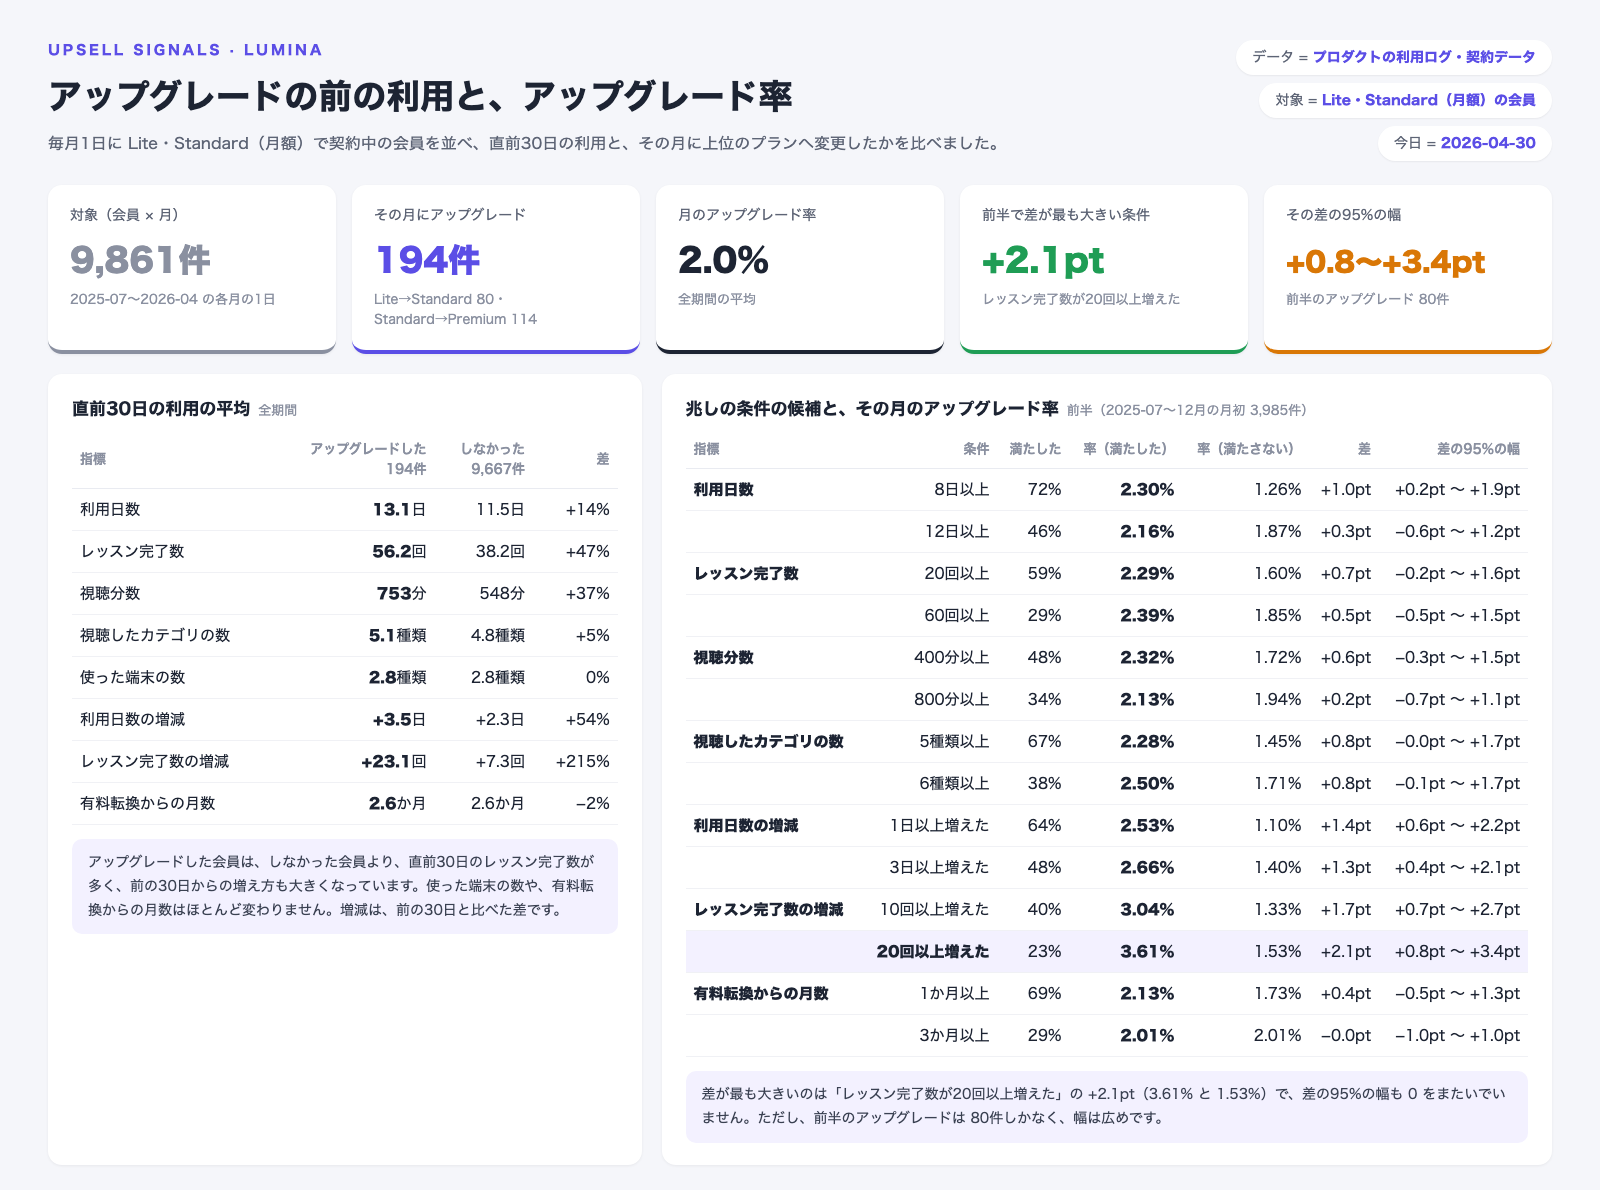Screen dimensions: 1600x1190
Task: Click the UPSELL SIGNALS · LUMINA header label
Action: tap(185, 50)
